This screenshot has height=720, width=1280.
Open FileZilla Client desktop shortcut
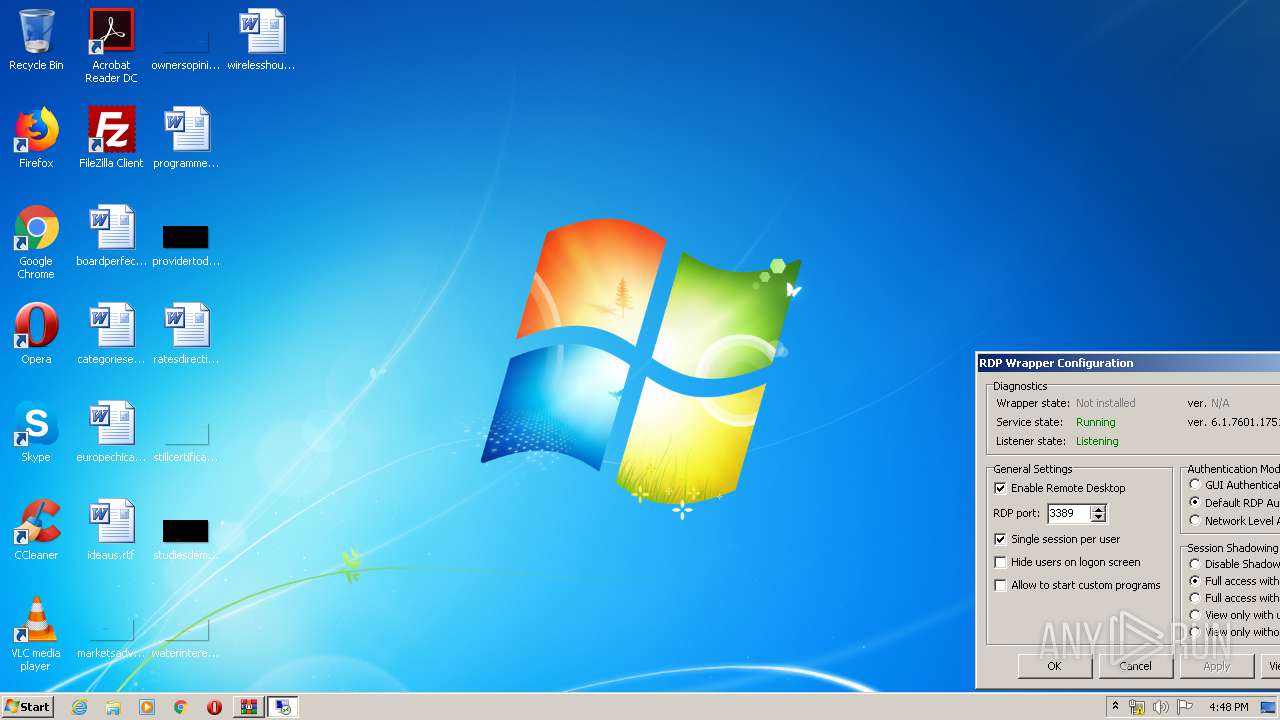tap(111, 138)
